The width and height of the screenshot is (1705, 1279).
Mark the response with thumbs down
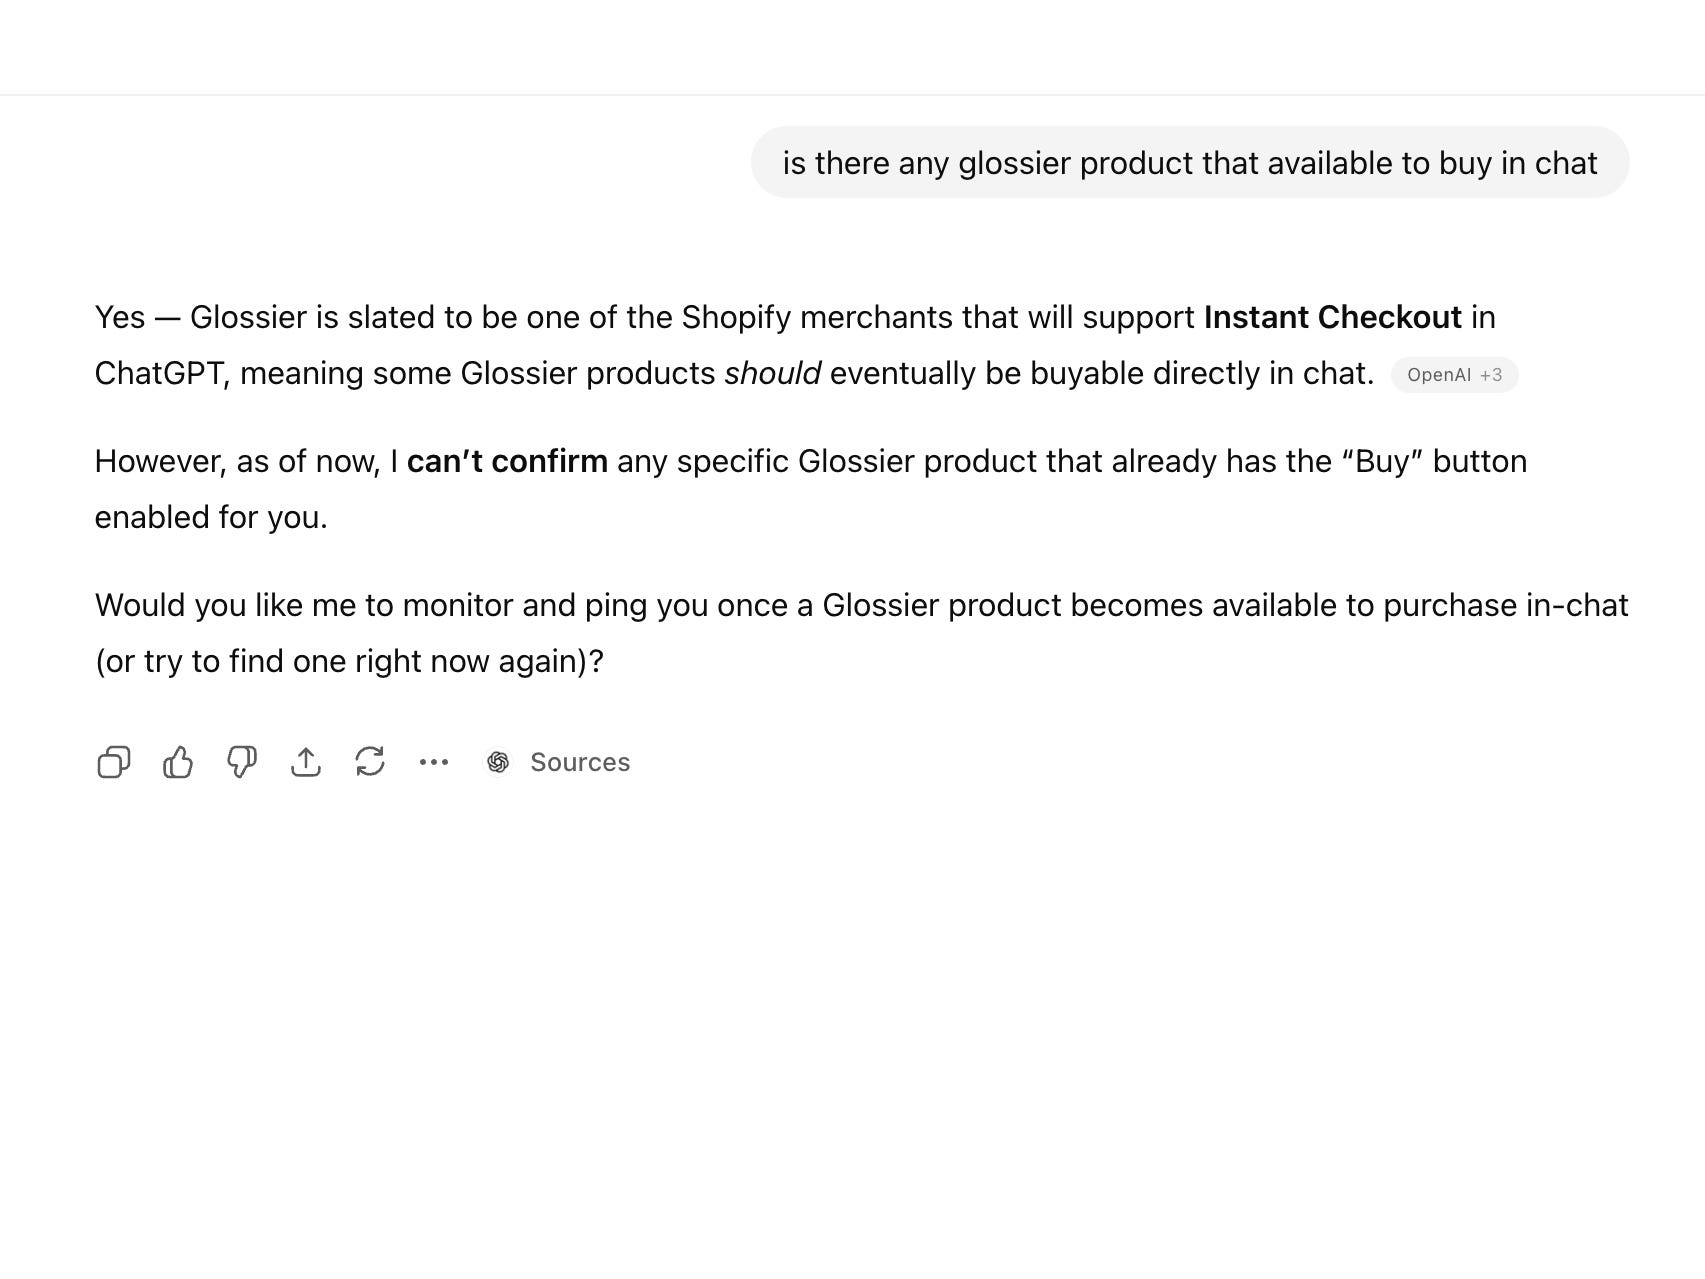[x=242, y=762]
